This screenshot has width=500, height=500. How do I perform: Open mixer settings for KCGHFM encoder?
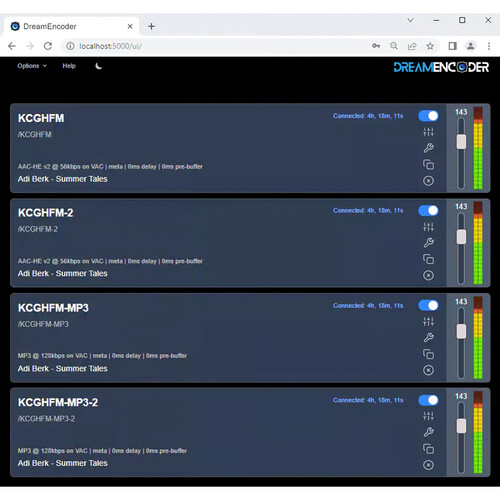coord(428,132)
